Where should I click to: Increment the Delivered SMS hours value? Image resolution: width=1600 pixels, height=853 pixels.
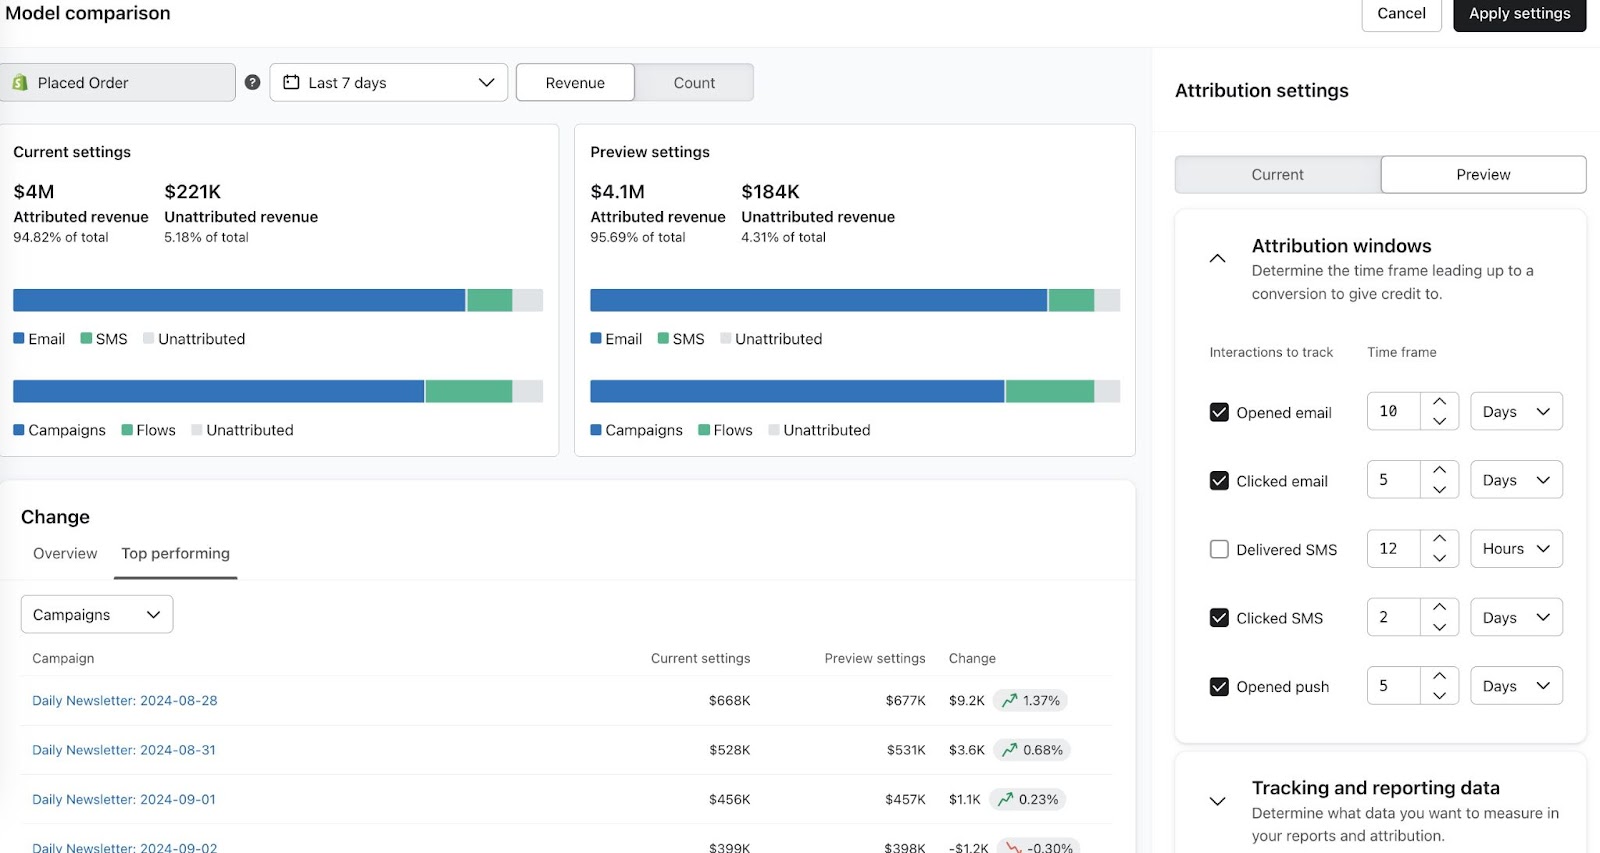click(x=1439, y=539)
